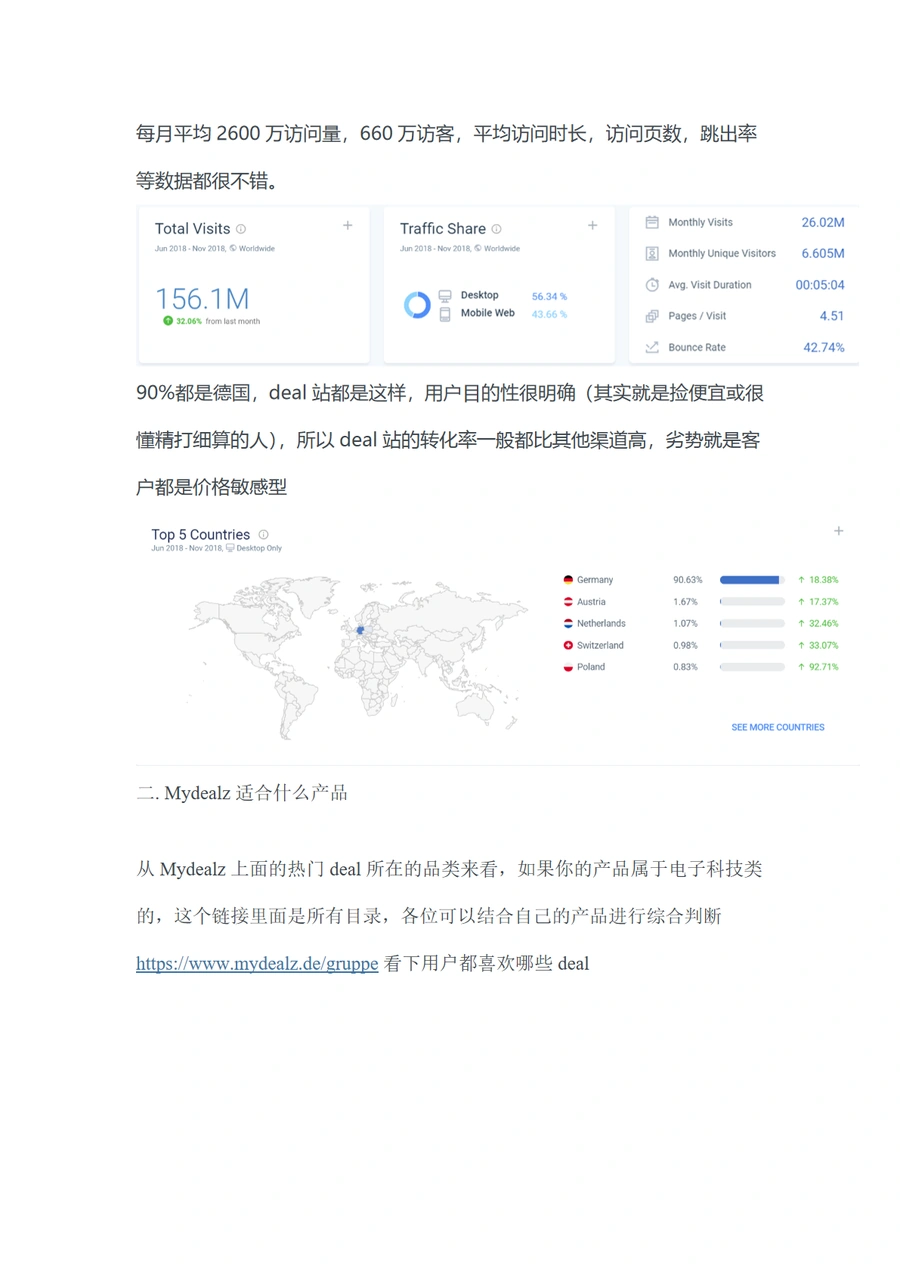Click the Total Visits card title

coord(192,229)
